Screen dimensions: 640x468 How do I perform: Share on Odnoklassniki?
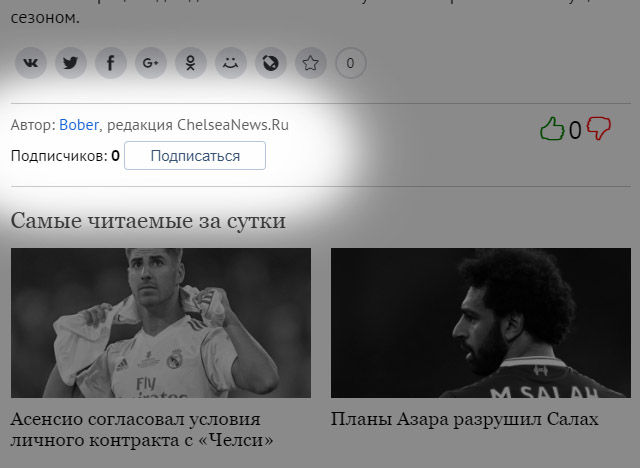pos(191,63)
